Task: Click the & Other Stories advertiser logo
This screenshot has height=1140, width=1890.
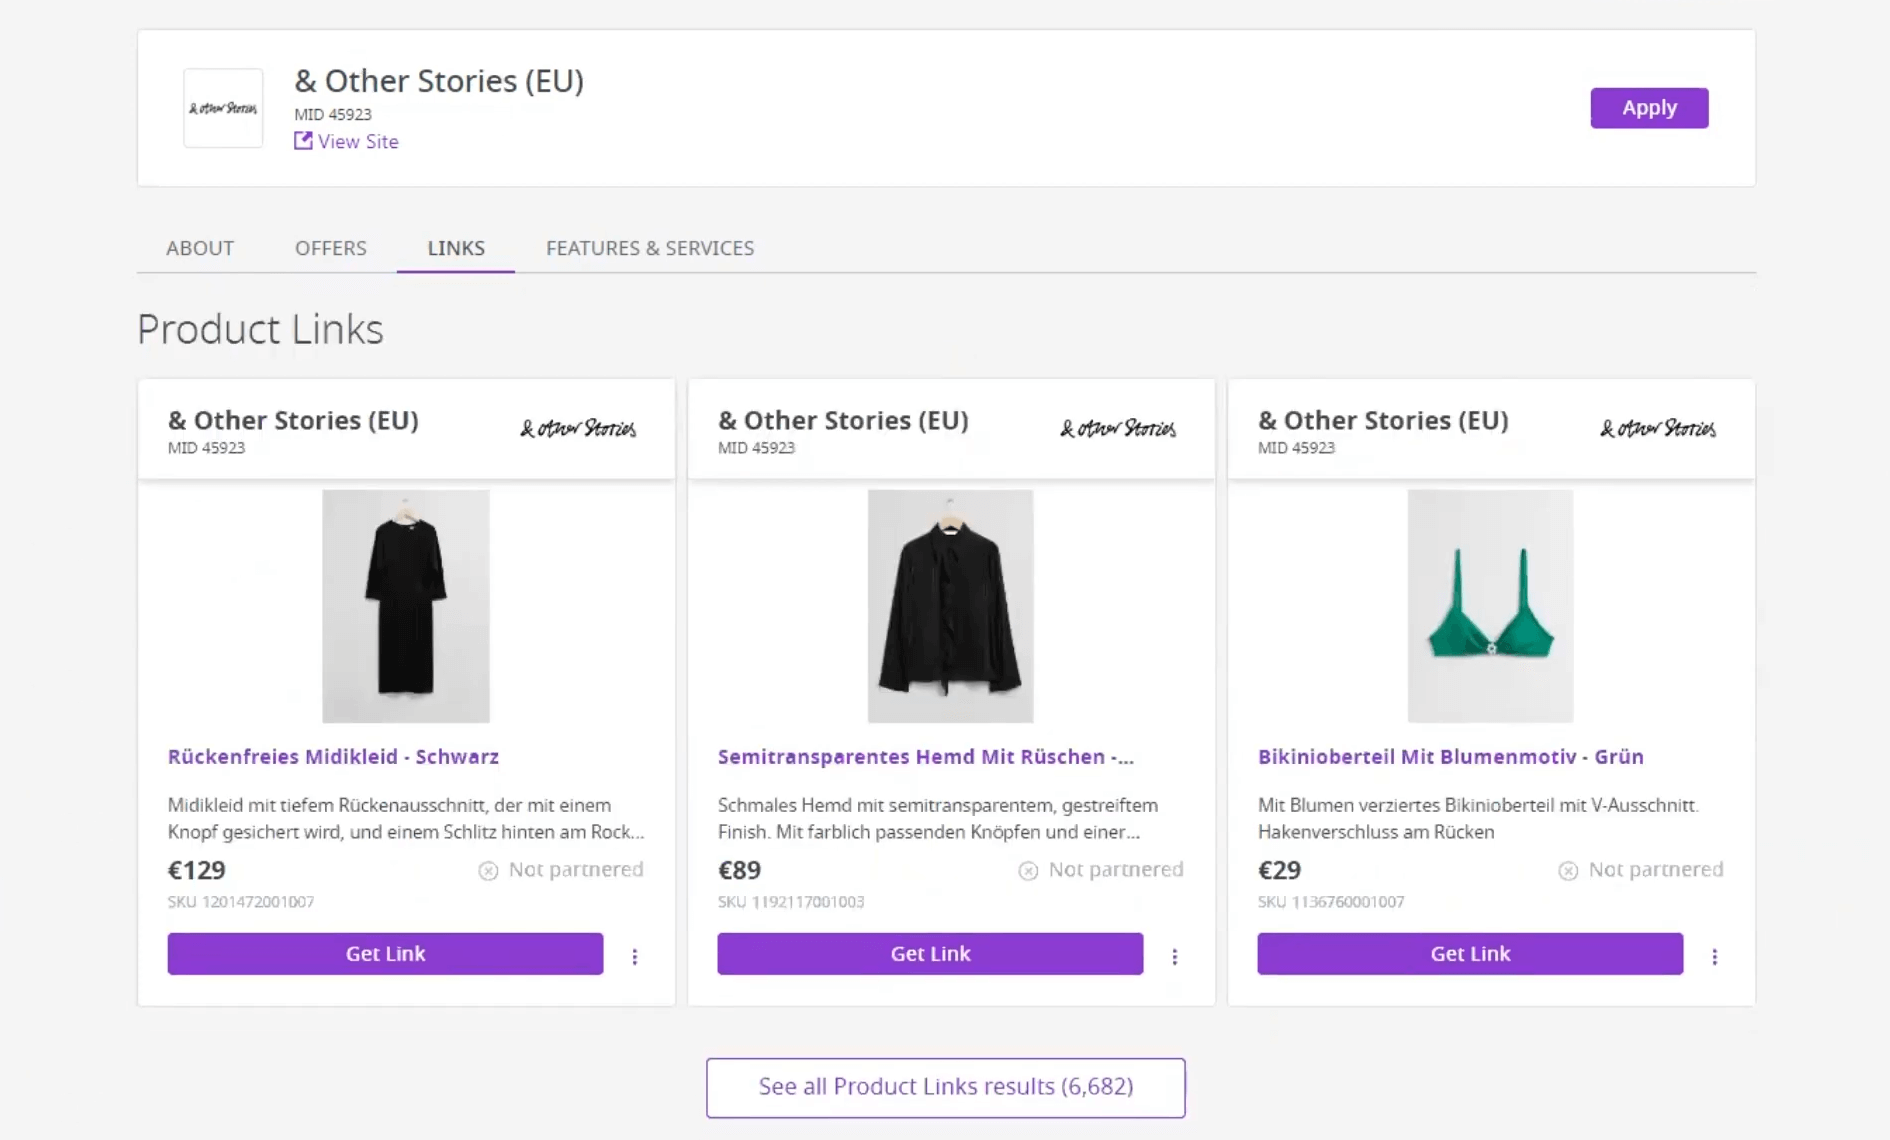Action: pyautogui.click(x=223, y=108)
